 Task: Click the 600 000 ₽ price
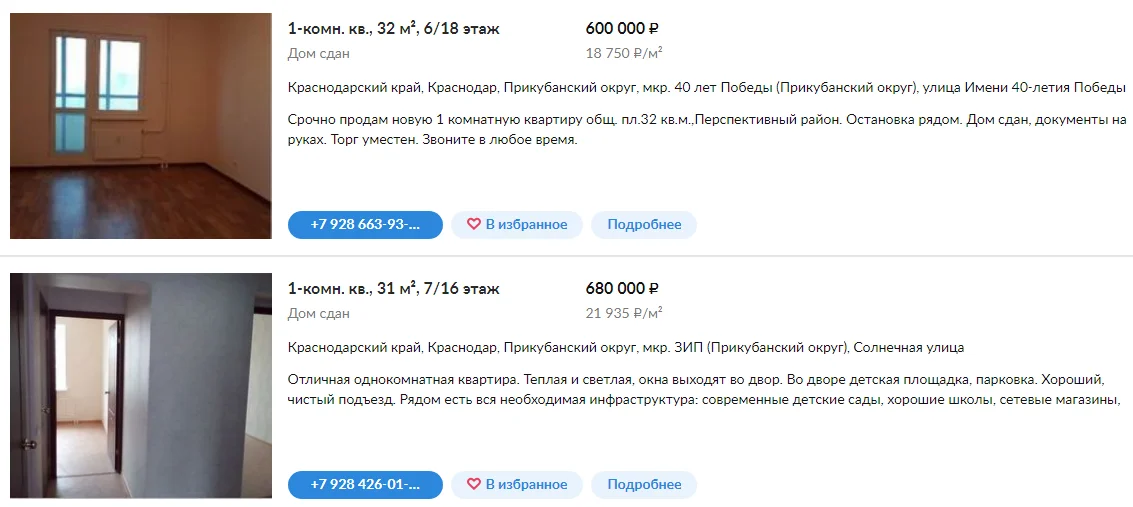coord(622,29)
